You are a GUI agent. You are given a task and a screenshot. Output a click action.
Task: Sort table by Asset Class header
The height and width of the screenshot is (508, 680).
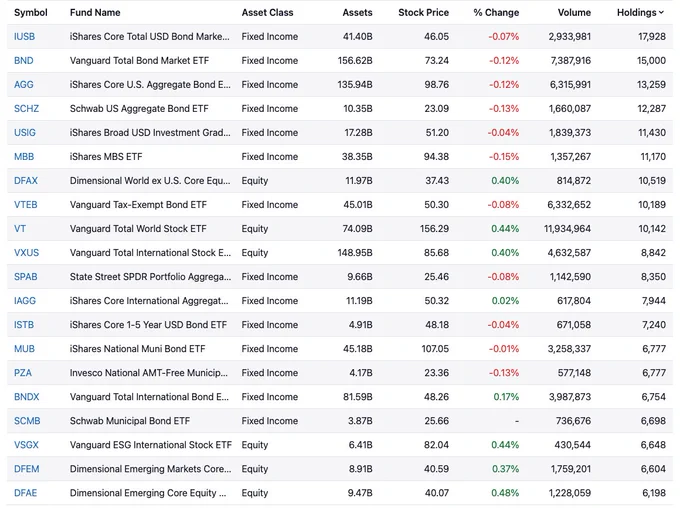[268, 13]
